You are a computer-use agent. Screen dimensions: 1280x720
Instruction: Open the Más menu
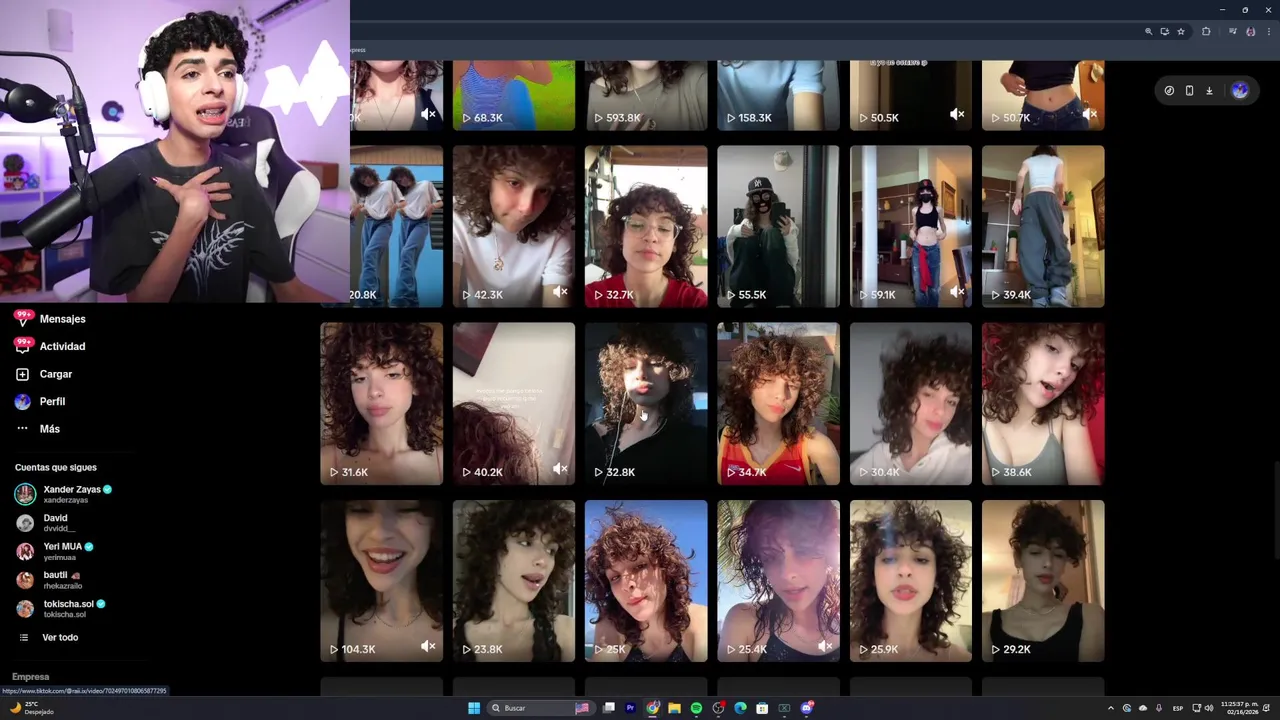pos(50,429)
